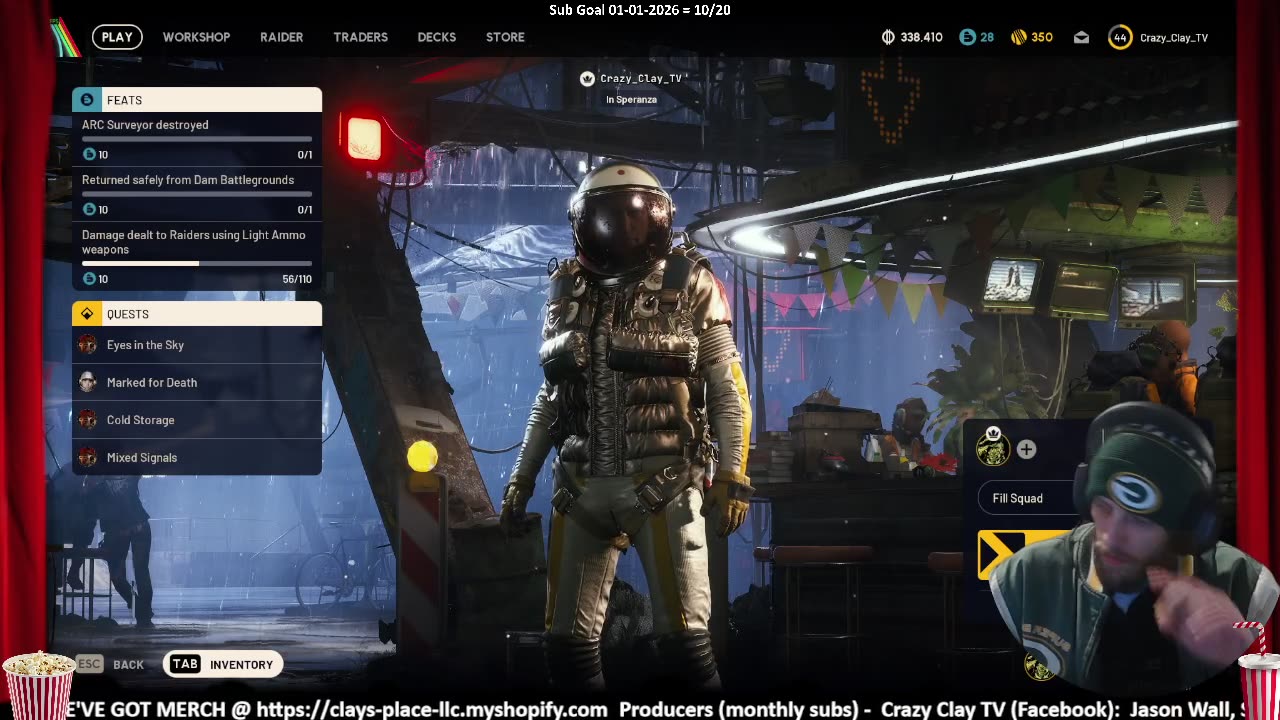Screen dimensions: 1280x720
Task: Click the reward icon under ARC Surveyor feat
Action: (x=89, y=154)
